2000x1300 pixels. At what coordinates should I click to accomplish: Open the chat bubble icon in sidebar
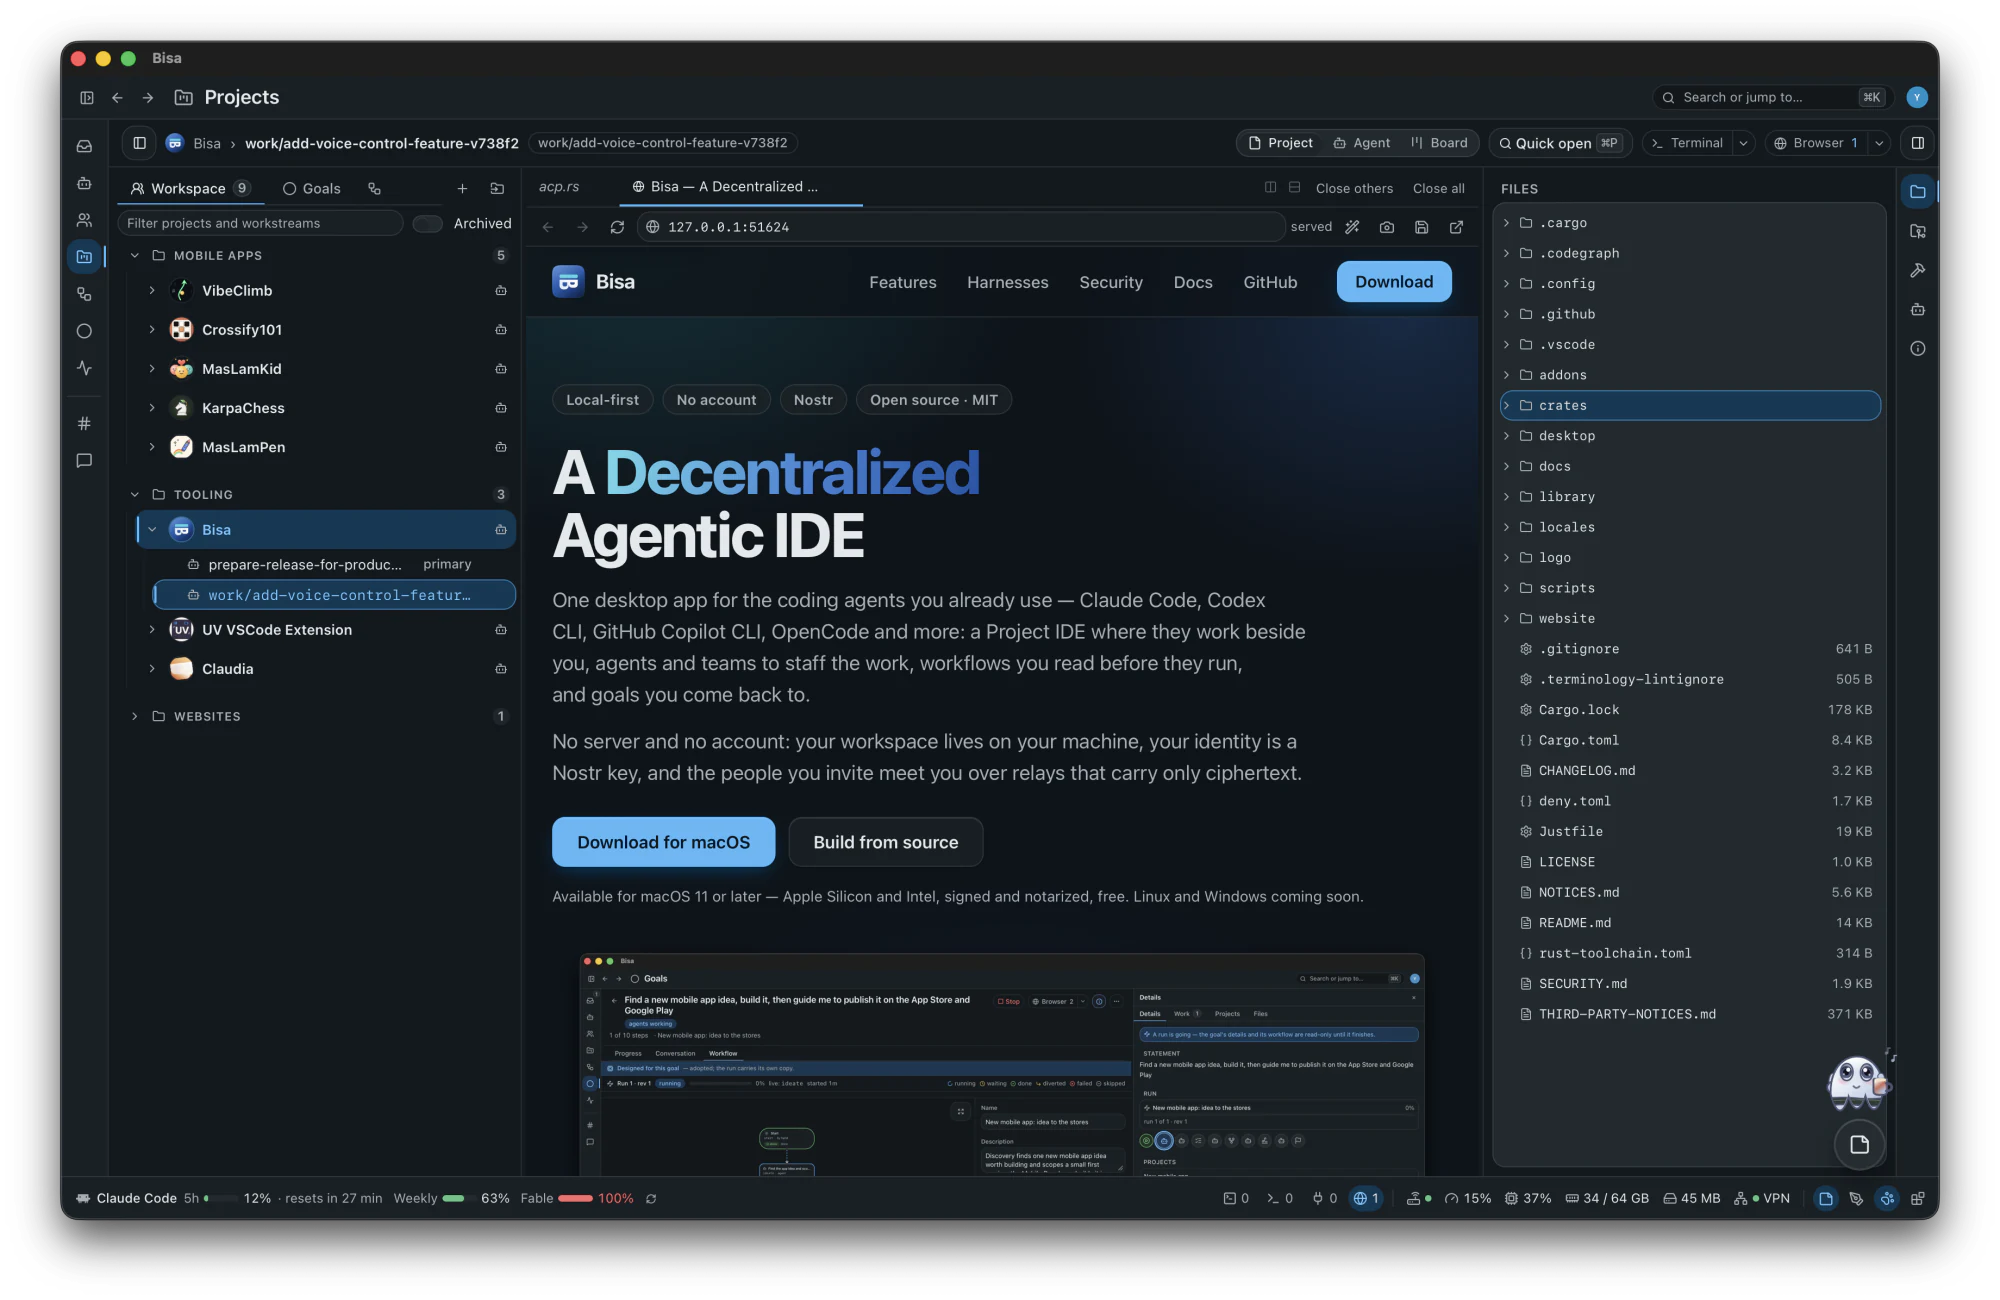click(x=85, y=461)
